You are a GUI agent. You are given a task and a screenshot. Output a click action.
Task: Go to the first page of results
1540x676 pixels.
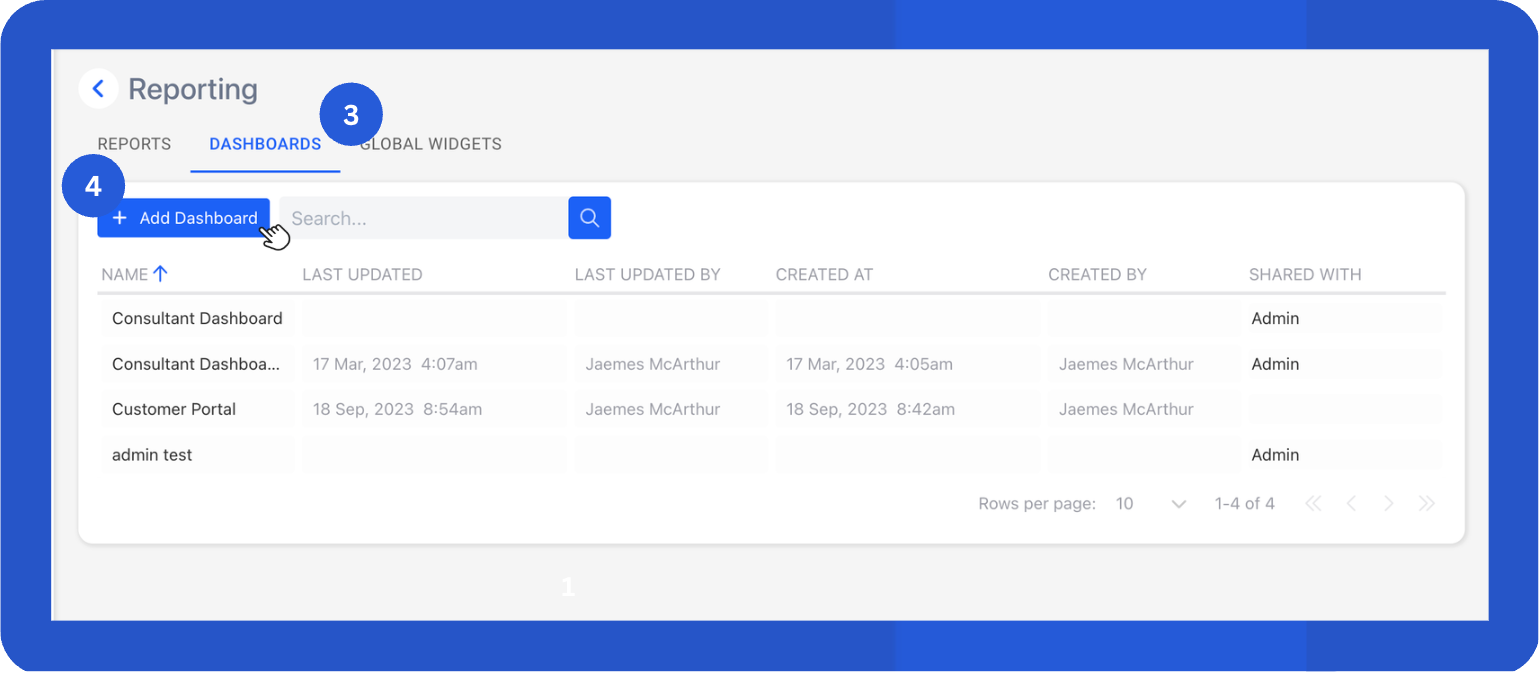point(1313,504)
